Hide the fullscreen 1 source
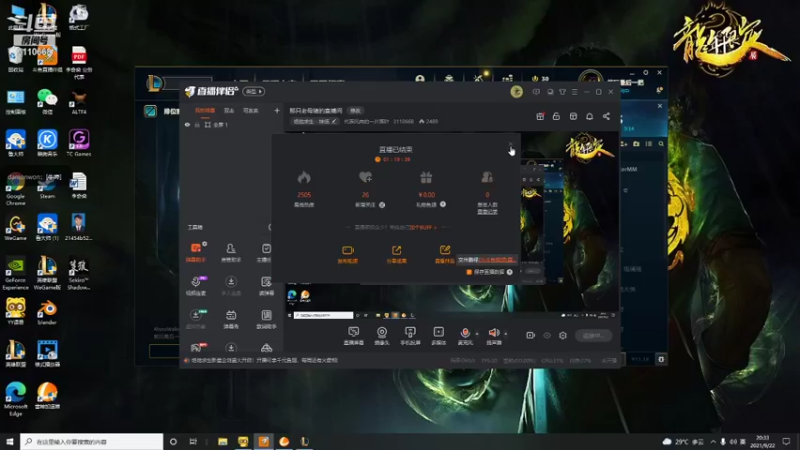The image size is (800, 450). click(187, 124)
